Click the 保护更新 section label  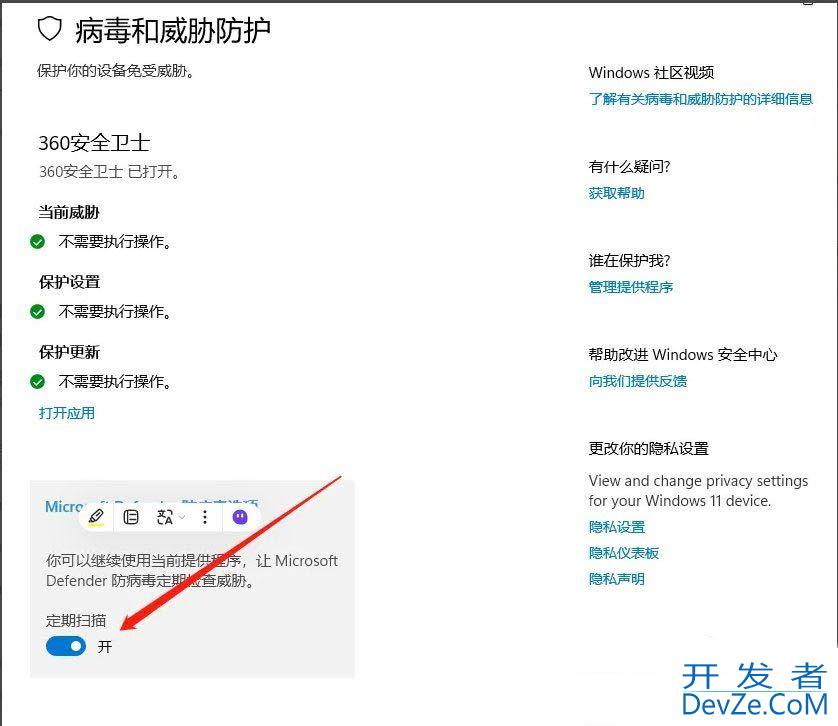coord(69,352)
